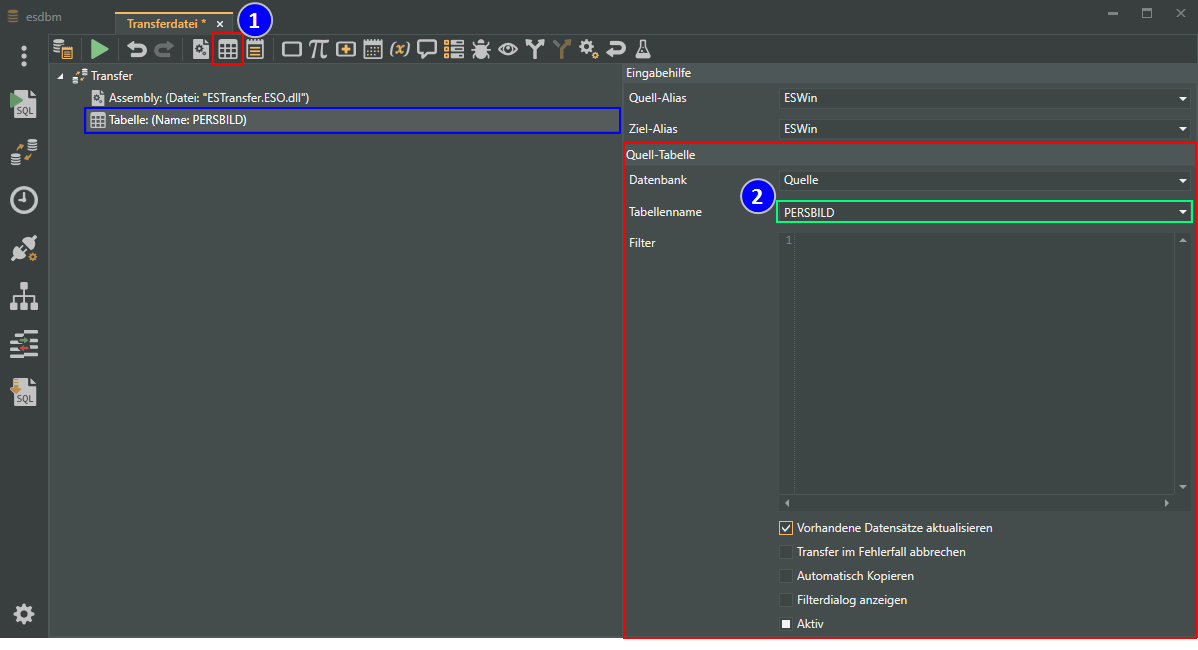Enable Transfer im Fehlerfall abbrechen checkbox
Viewport: 1198px width, 650px height.
(x=786, y=552)
